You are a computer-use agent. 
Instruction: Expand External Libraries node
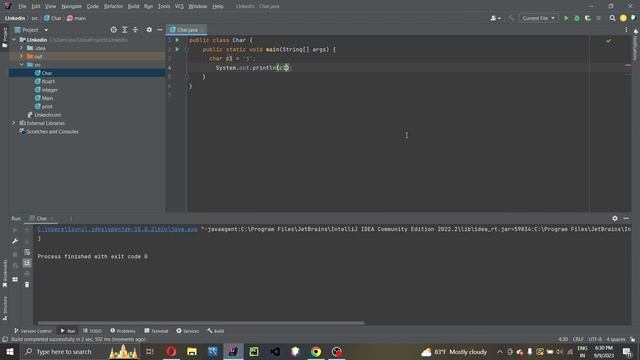(14, 123)
